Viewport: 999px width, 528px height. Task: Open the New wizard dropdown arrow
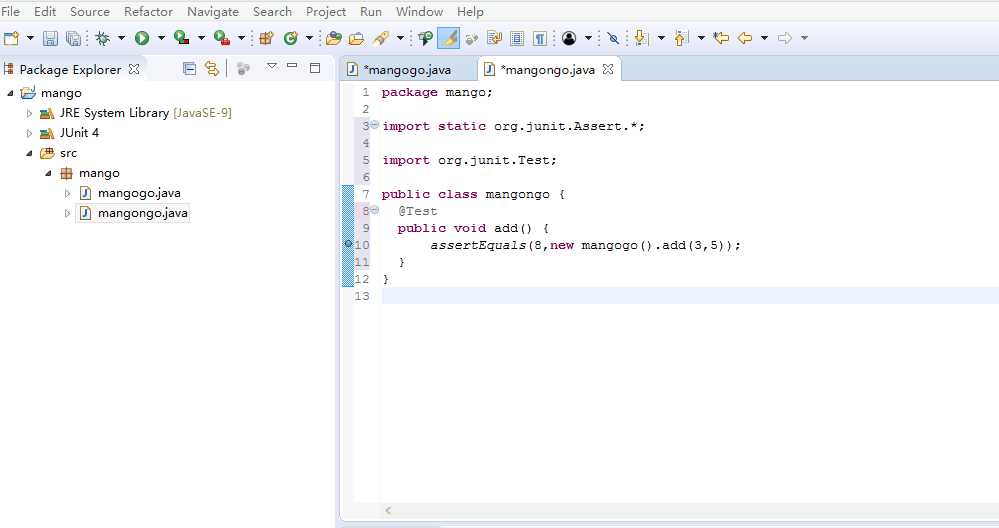(x=30, y=38)
